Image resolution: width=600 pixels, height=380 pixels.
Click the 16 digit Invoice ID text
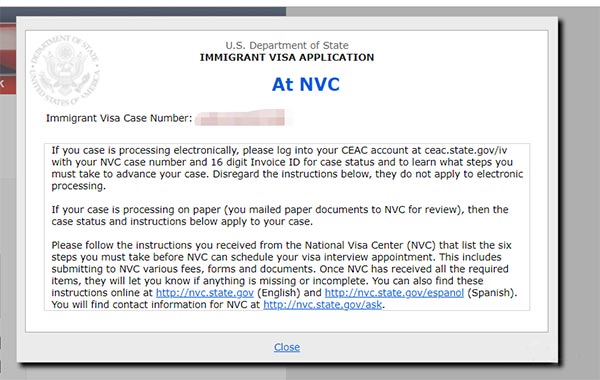click(x=256, y=162)
